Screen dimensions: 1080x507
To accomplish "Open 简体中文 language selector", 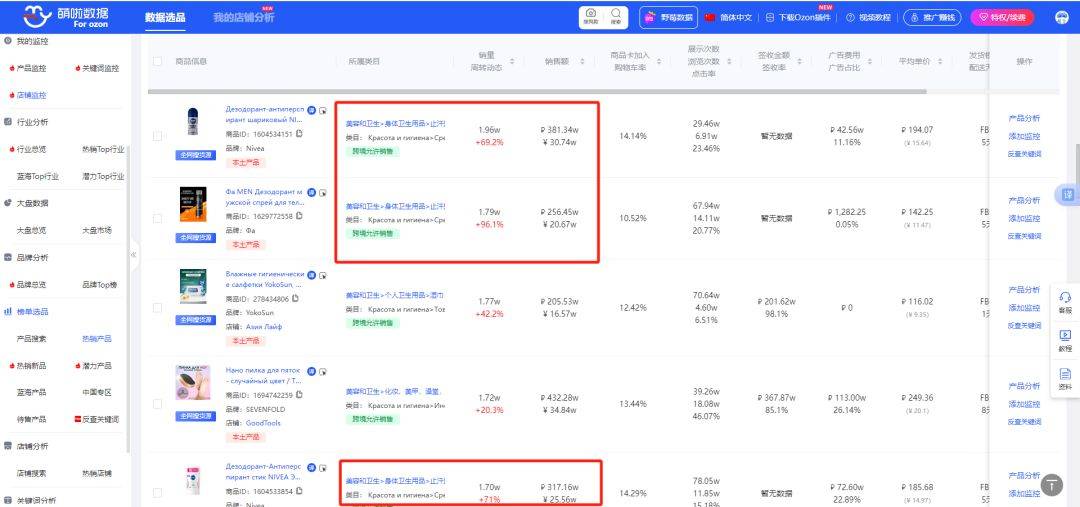I will [728, 17].
